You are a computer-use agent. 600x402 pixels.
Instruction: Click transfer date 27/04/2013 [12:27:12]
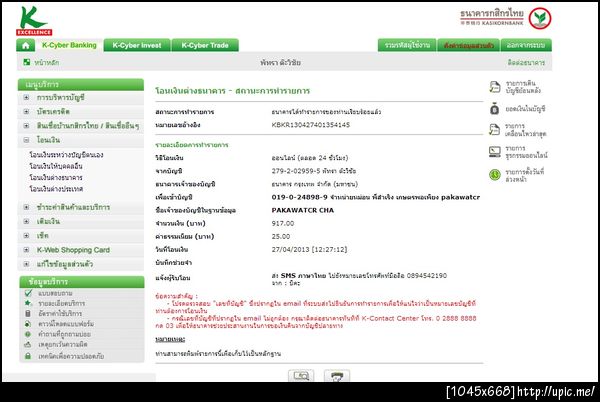309,249
